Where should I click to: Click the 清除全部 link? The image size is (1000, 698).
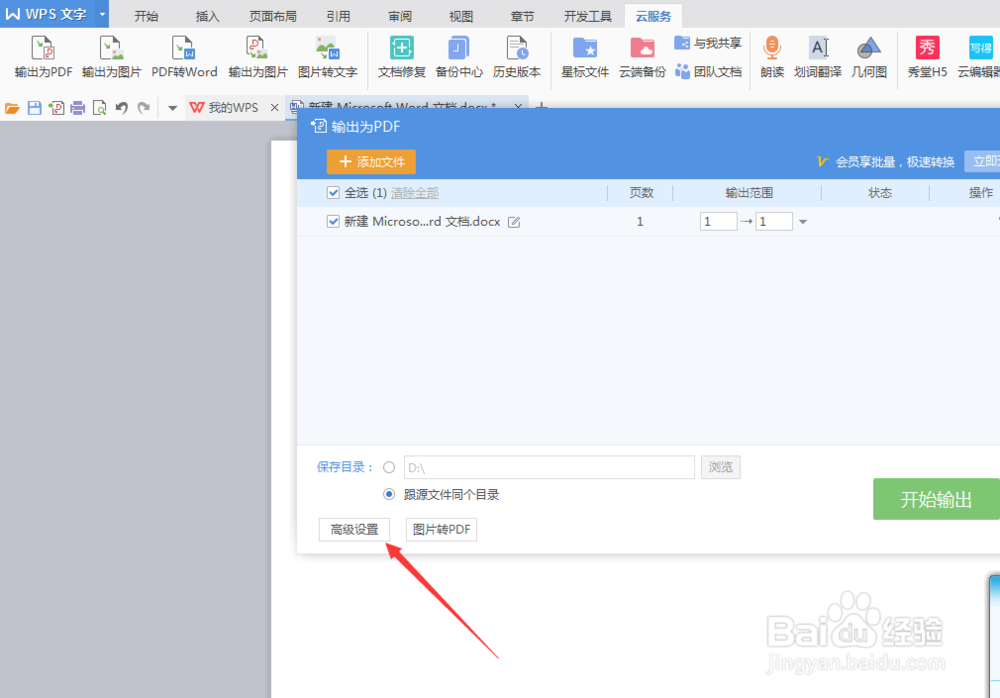(415, 193)
